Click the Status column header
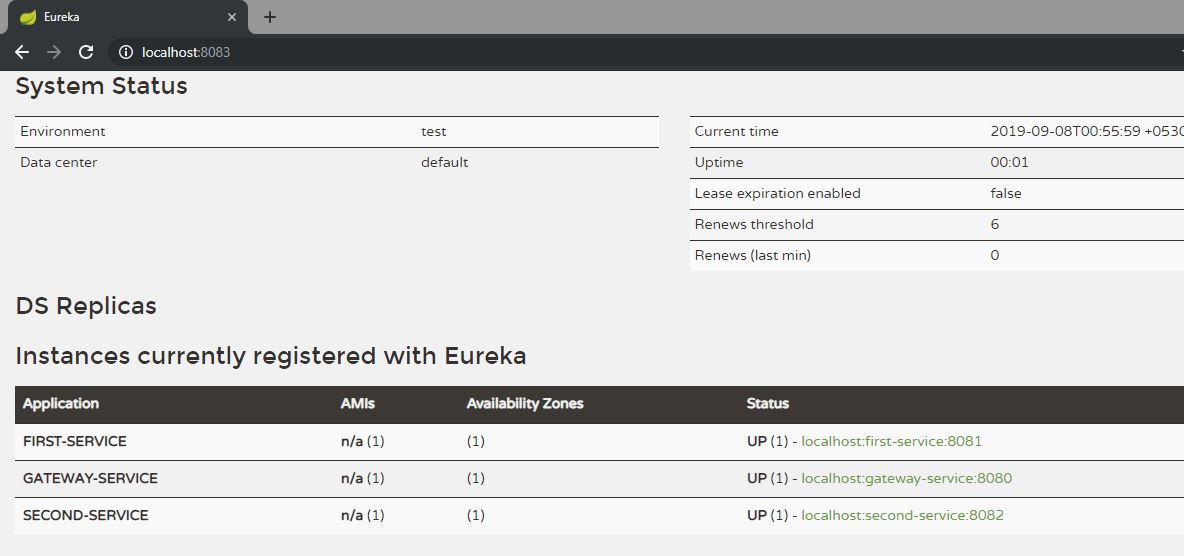 (767, 404)
